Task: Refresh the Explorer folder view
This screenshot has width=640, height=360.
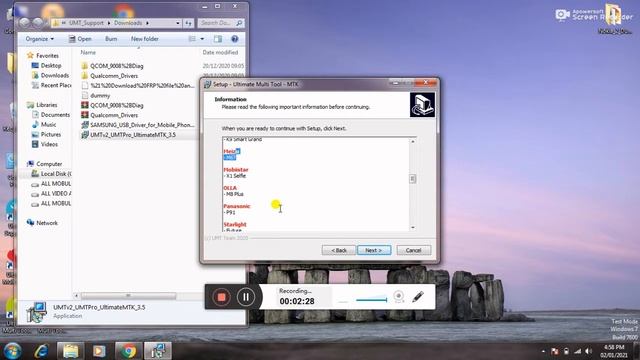Action: pos(188,23)
